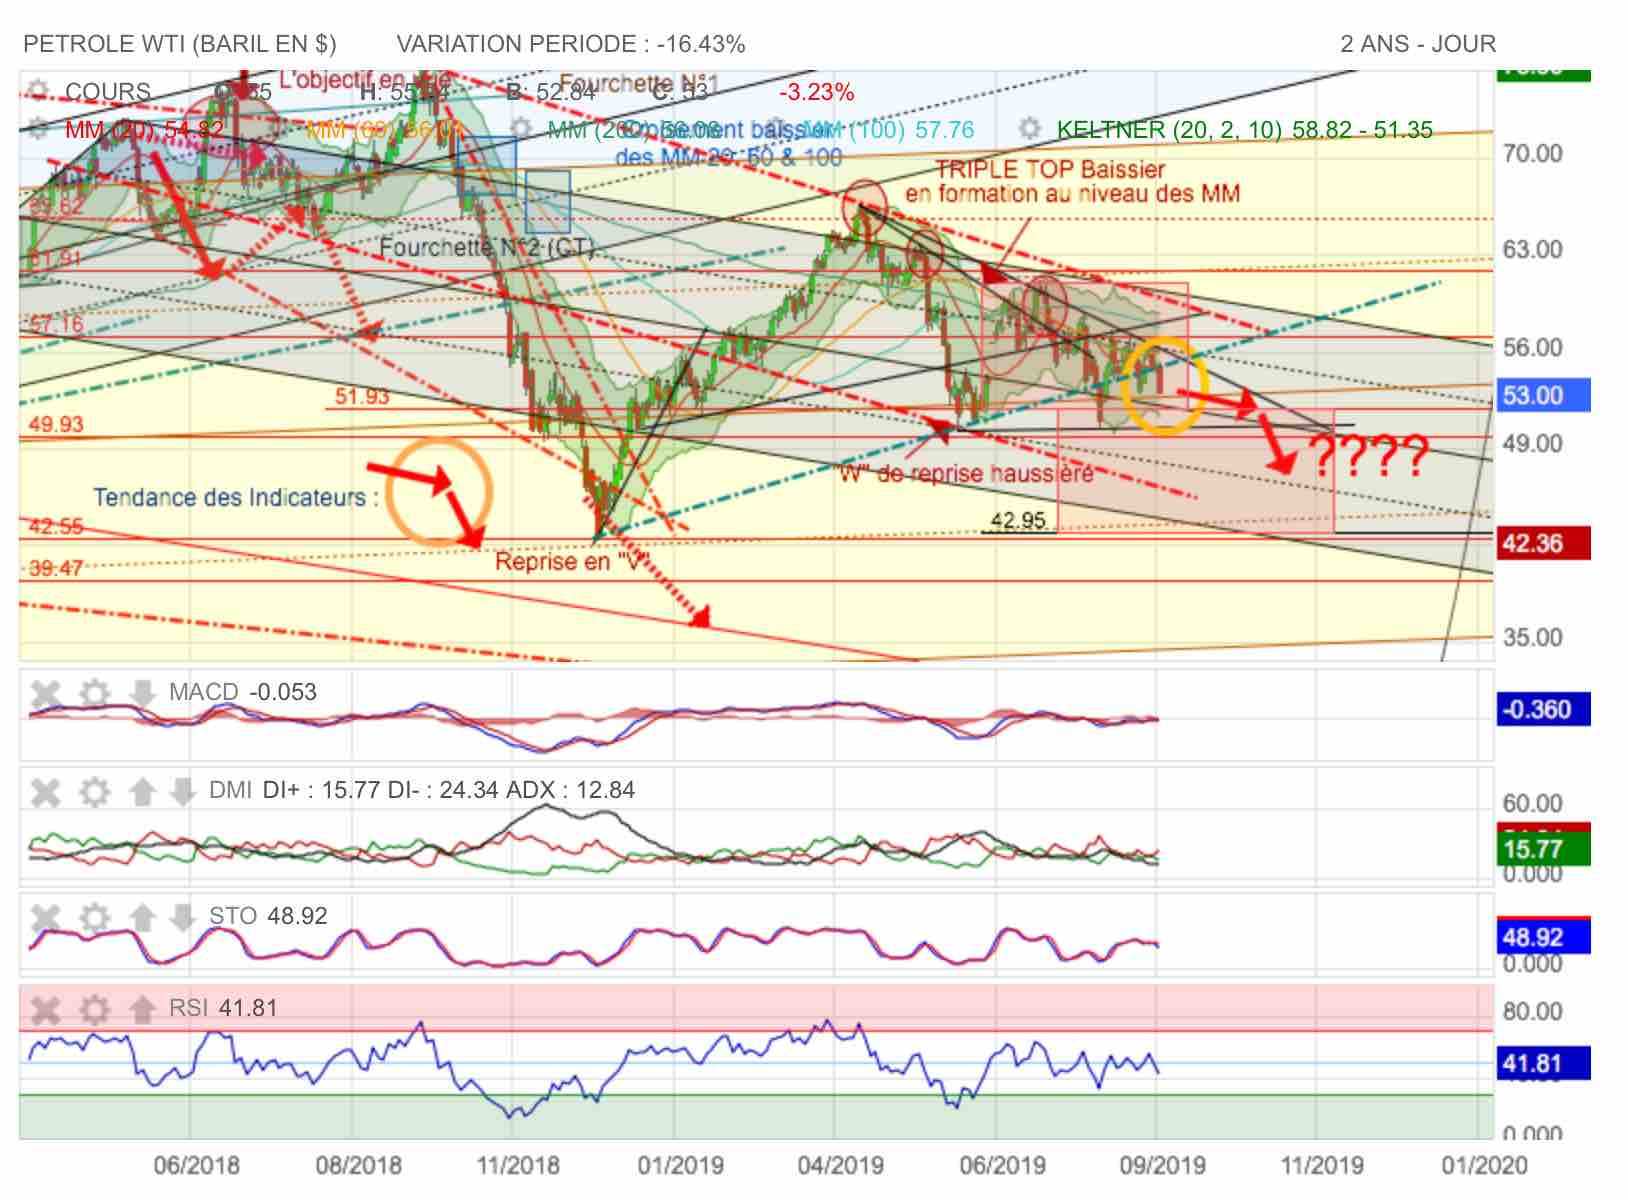Open DMI indicator settings gear

94,792
